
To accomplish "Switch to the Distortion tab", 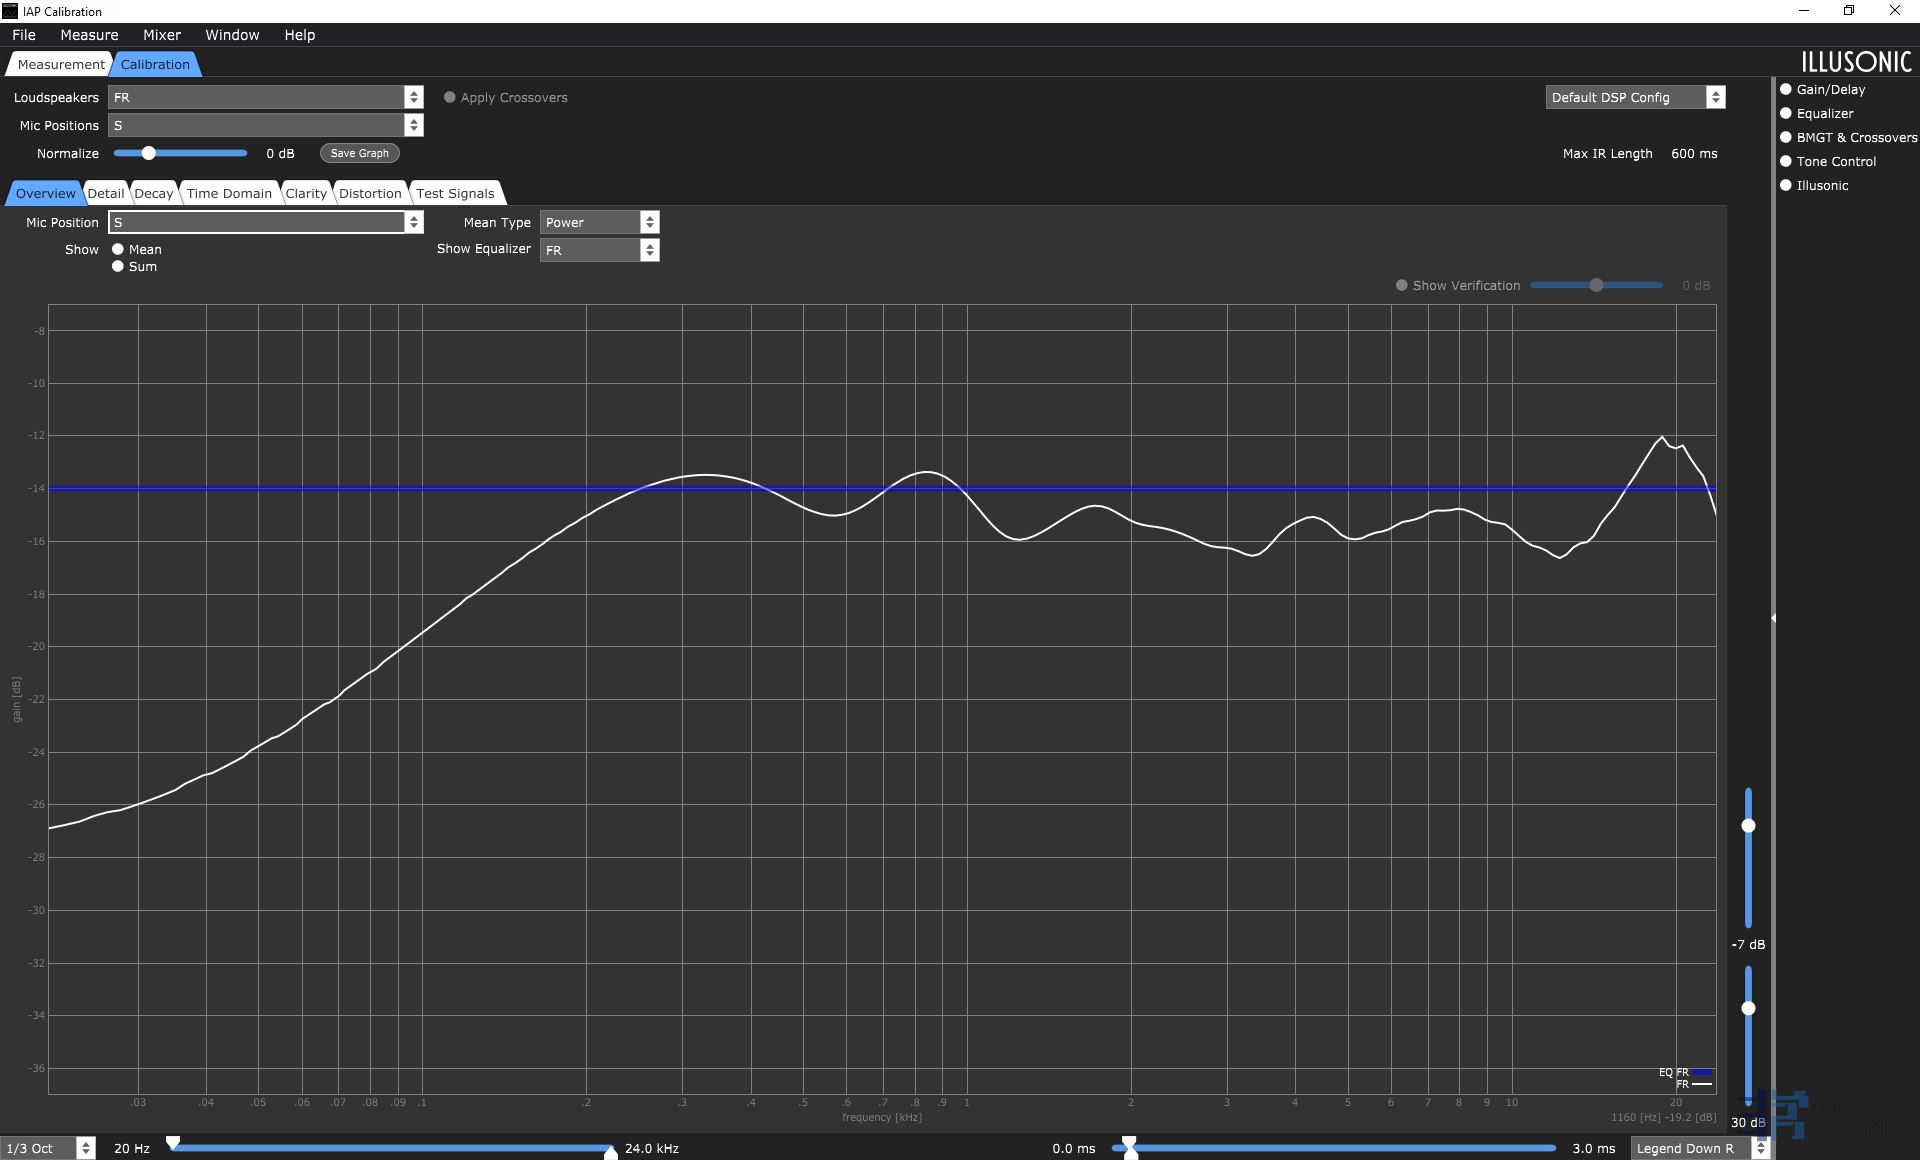I will coord(370,193).
